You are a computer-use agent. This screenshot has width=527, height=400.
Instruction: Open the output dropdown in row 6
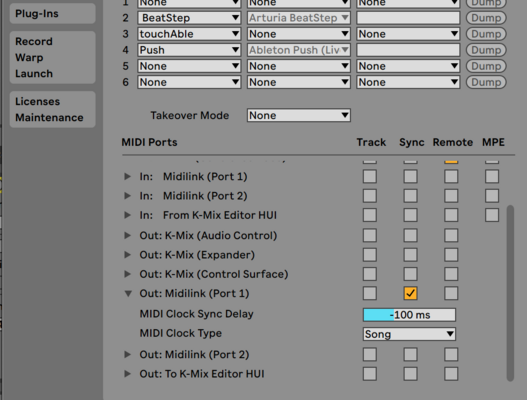point(408,82)
